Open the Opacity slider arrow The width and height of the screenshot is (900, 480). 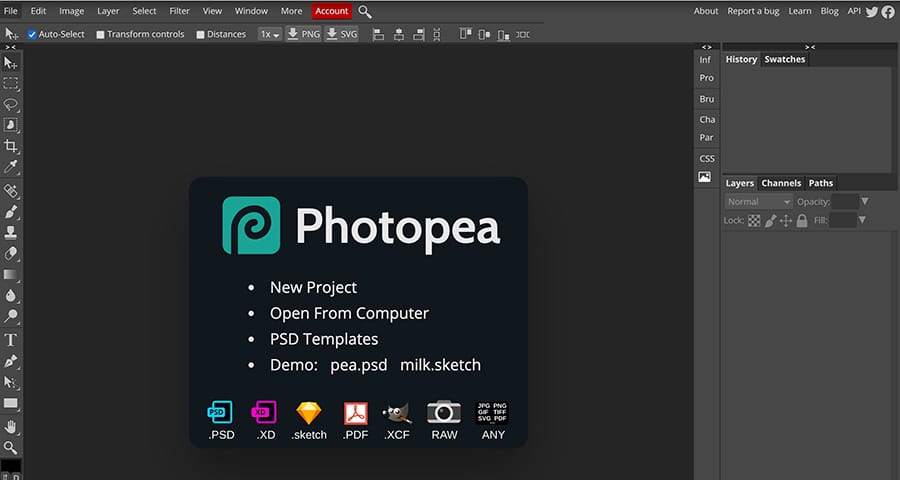tap(865, 202)
